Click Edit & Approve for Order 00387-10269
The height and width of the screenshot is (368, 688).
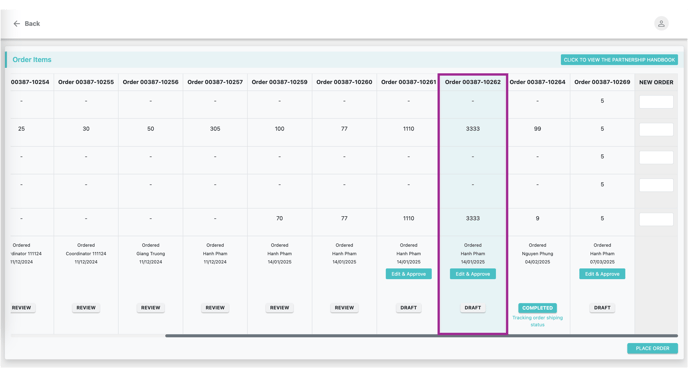(x=602, y=274)
